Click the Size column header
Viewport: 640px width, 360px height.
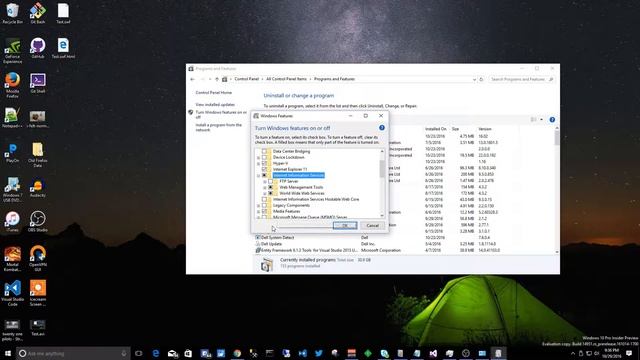[x=455, y=129]
